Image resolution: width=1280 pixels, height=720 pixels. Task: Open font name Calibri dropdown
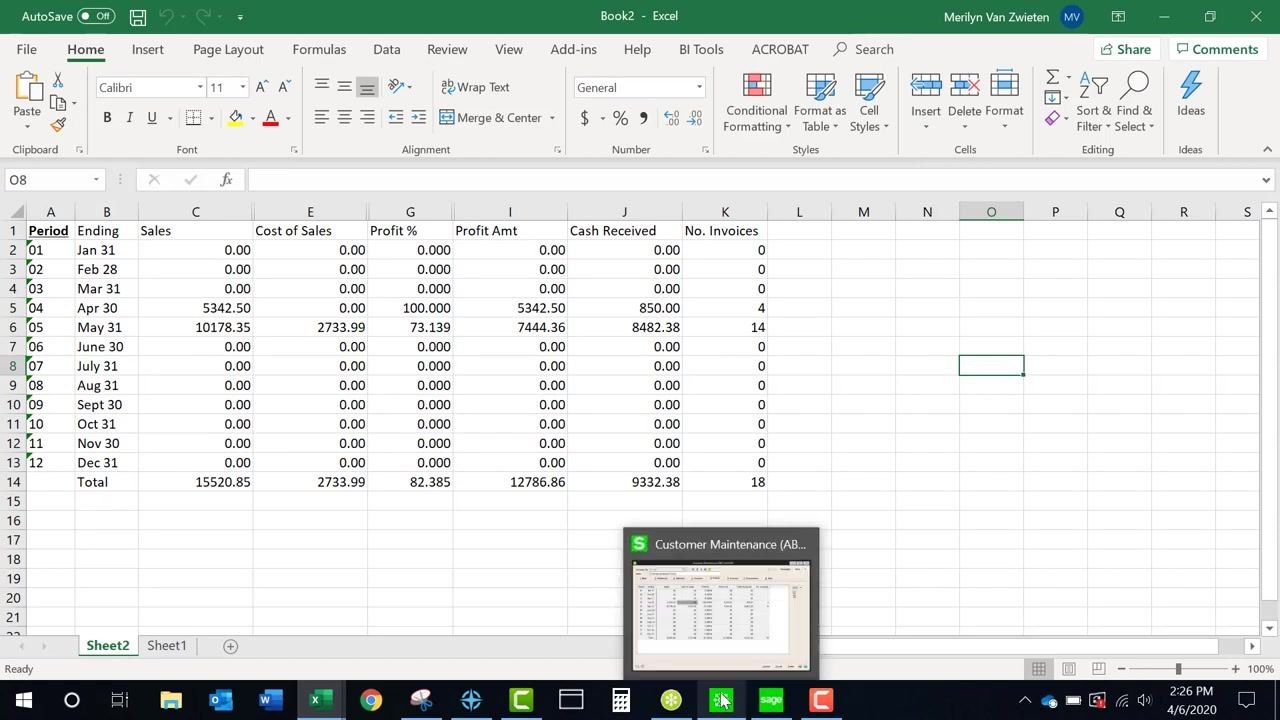click(x=200, y=88)
